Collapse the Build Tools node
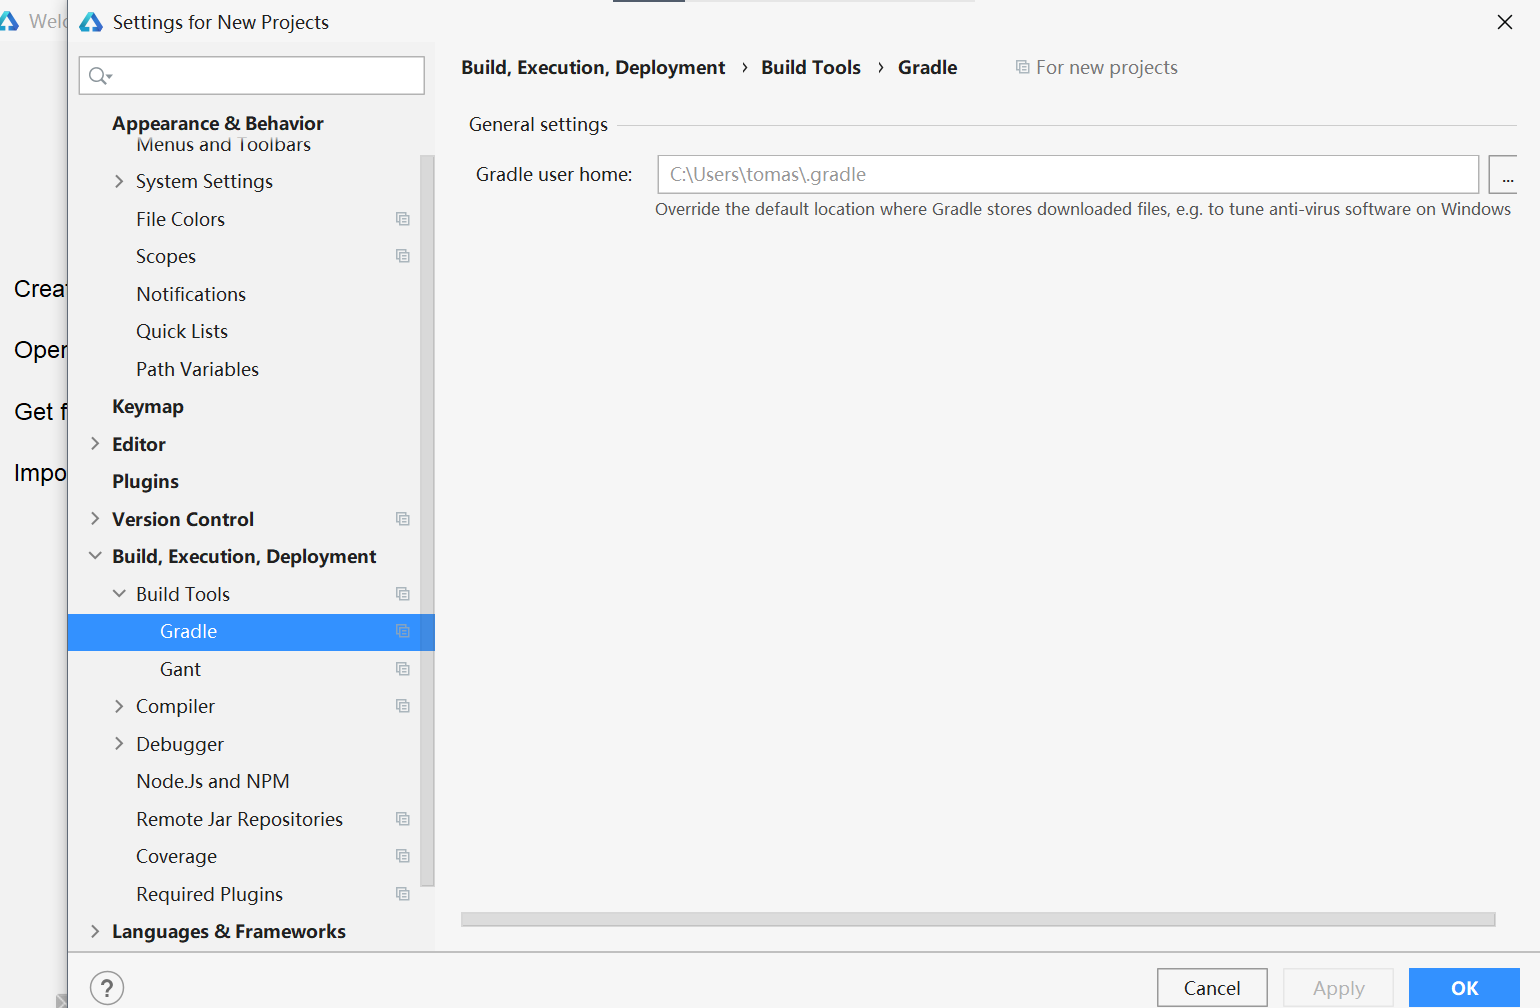Screen dimensions: 1540x1008 (119, 594)
